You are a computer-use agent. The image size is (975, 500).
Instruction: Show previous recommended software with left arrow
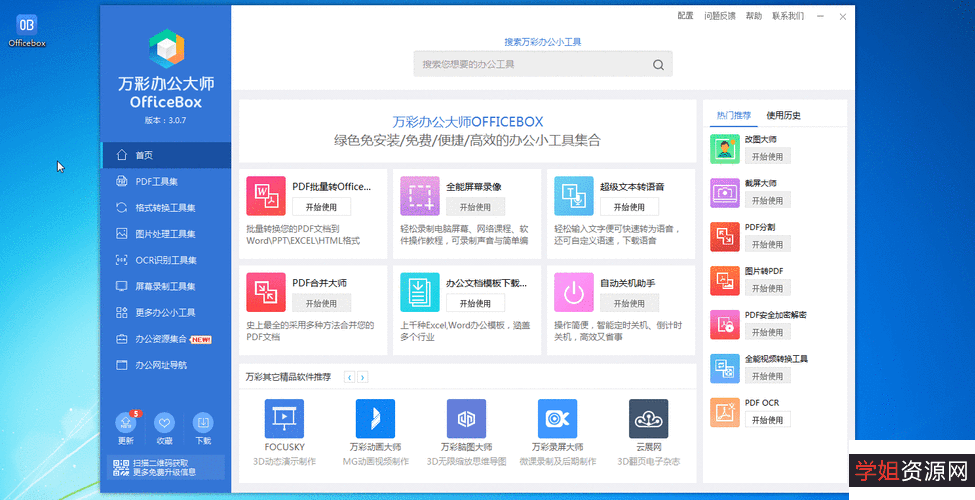[x=350, y=377]
